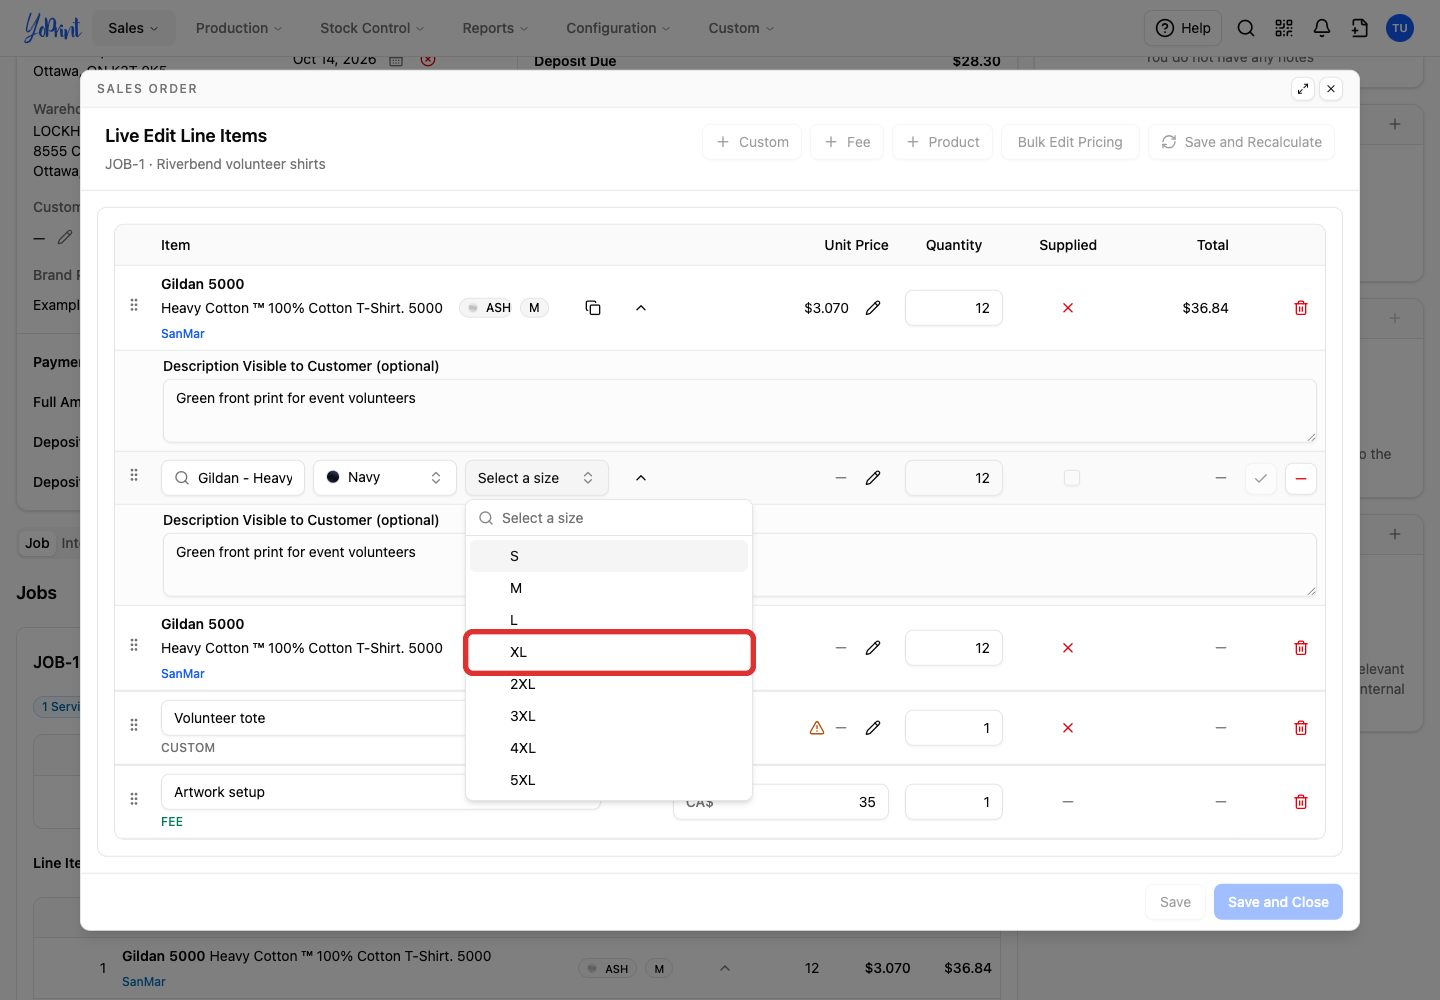Screen dimensions: 1440x1000
Task: Delete the $36.84 Gildan 5000 line item
Action: click(x=1301, y=308)
